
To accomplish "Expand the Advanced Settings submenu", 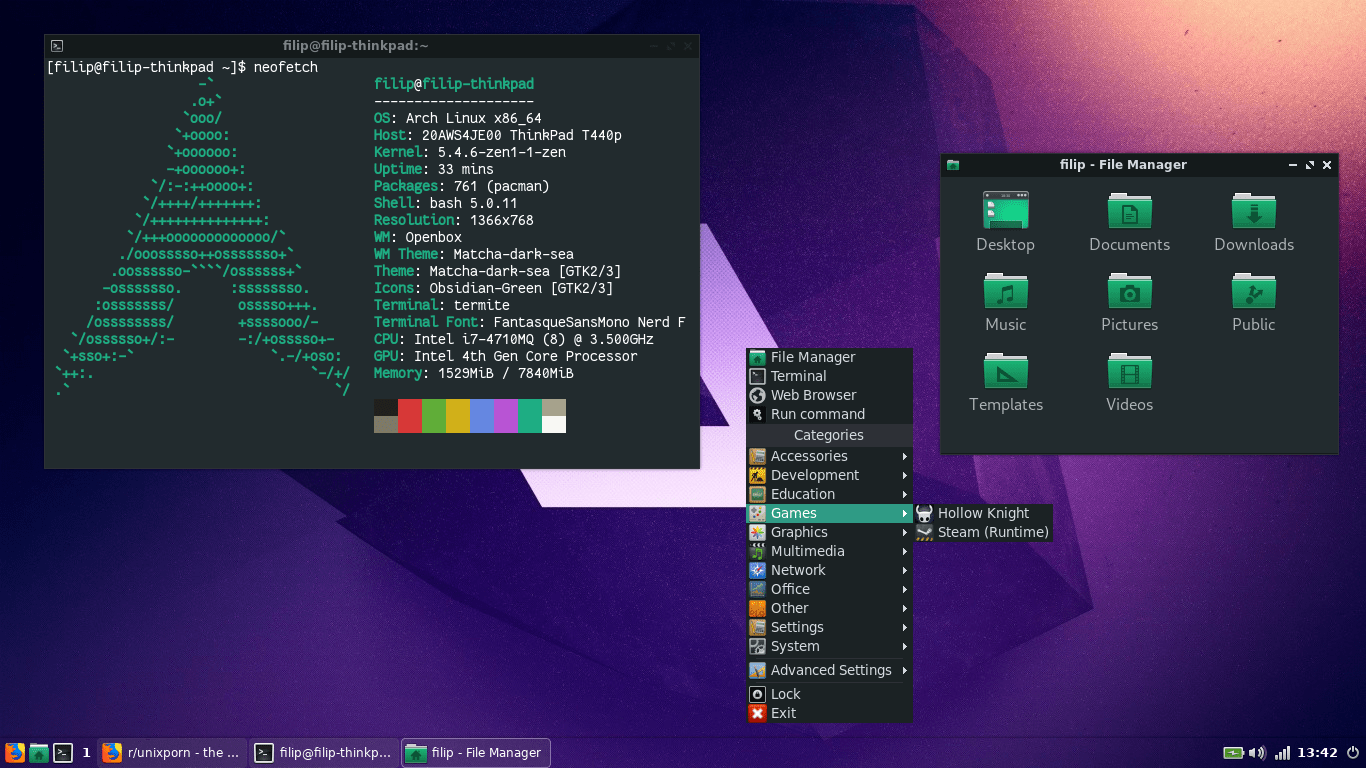I will pos(829,670).
